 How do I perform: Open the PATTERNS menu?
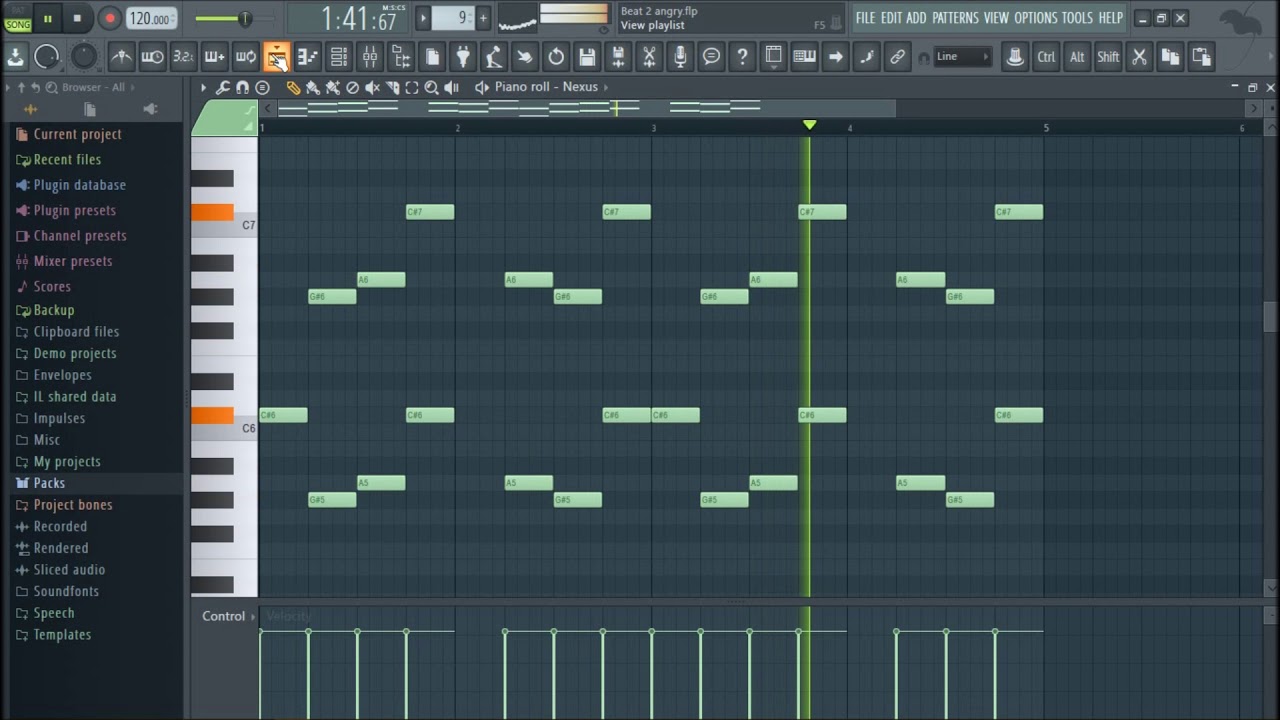tap(955, 18)
